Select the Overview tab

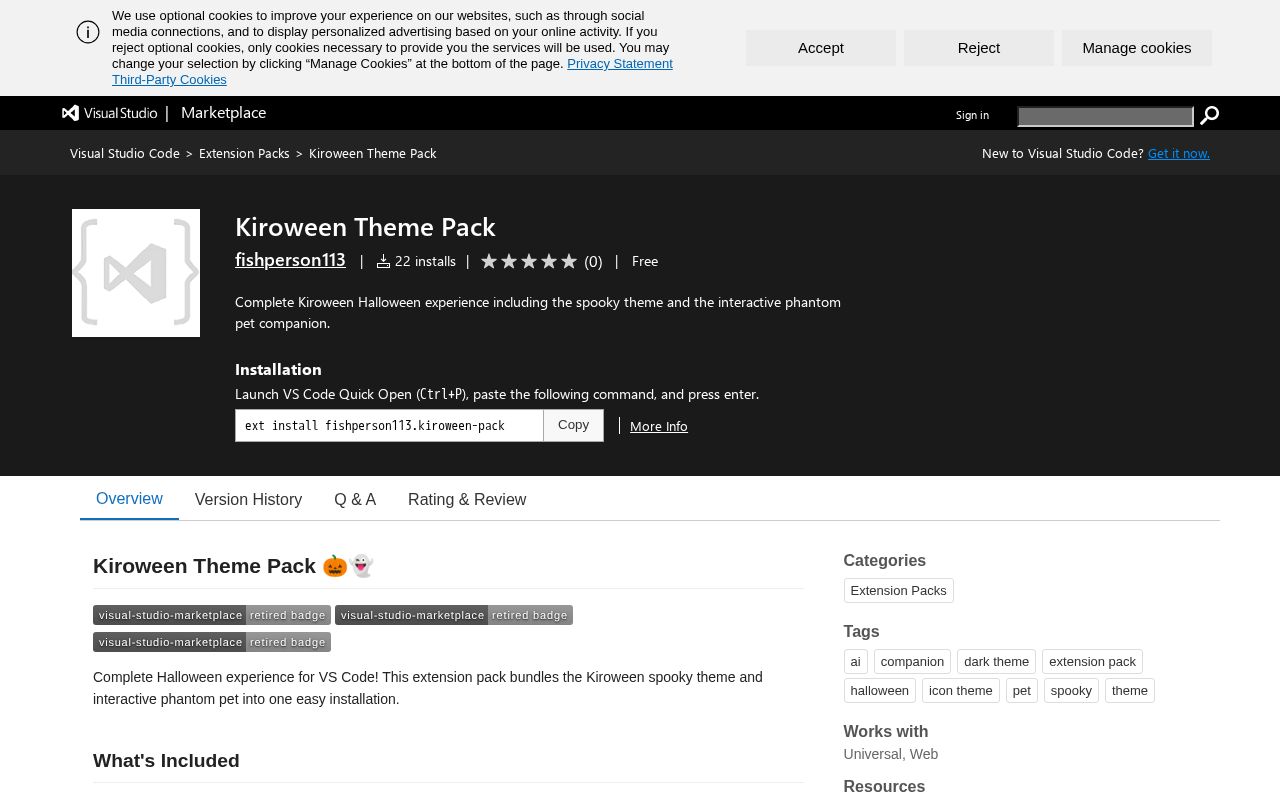click(129, 499)
